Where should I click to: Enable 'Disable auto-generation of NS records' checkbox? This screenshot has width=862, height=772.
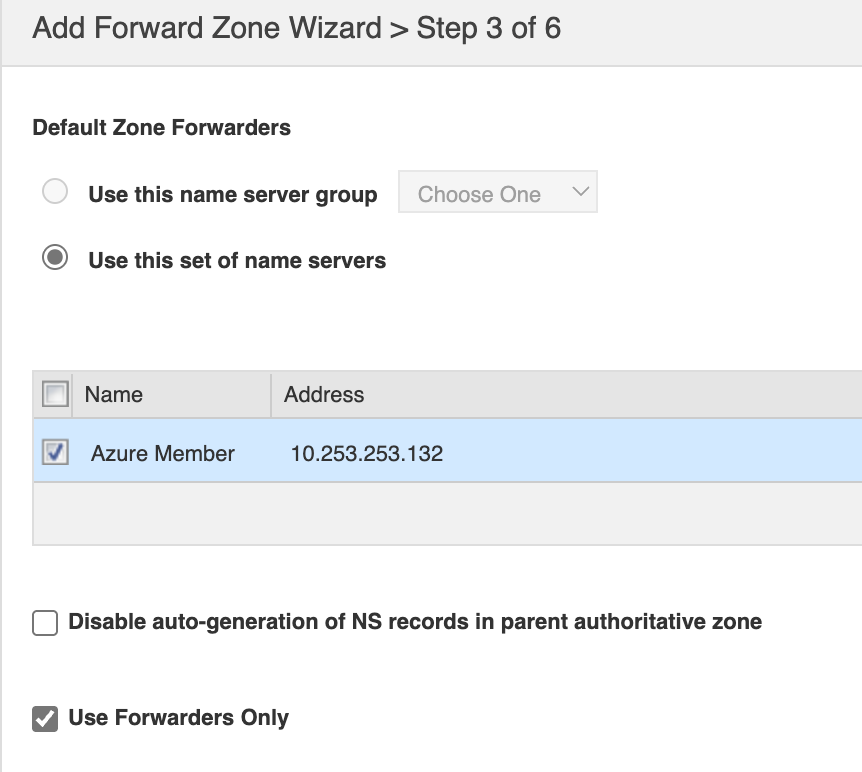coord(45,624)
